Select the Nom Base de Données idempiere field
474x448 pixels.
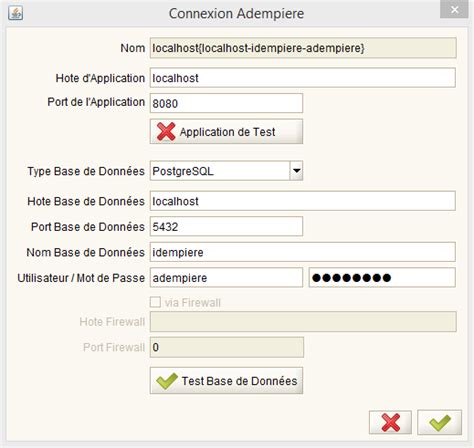(303, 252)
